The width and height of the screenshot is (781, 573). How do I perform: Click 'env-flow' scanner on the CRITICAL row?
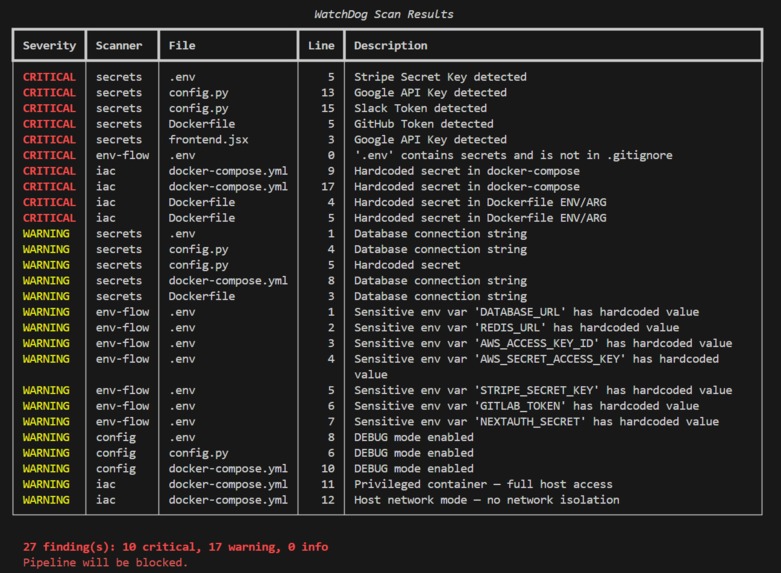point(122,155)
